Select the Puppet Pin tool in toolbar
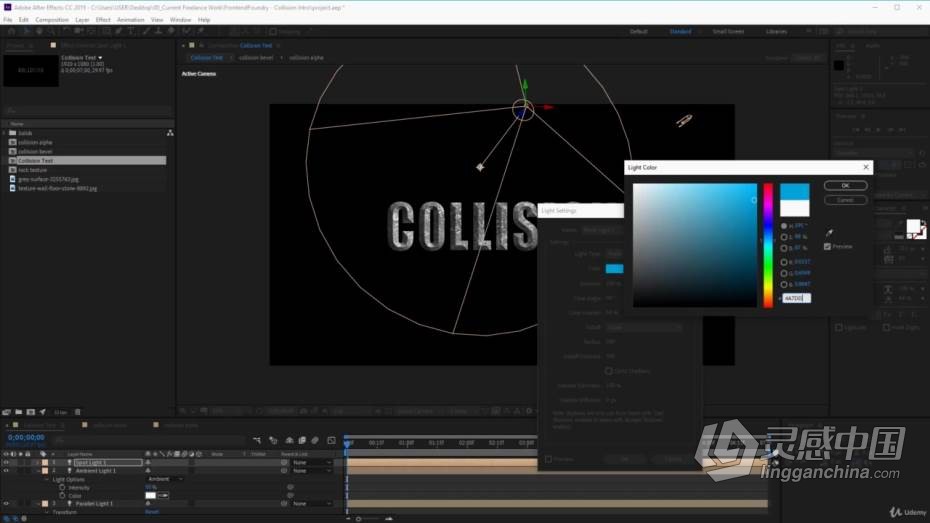Viewport: 930px width, 523px height. [200, 31]
